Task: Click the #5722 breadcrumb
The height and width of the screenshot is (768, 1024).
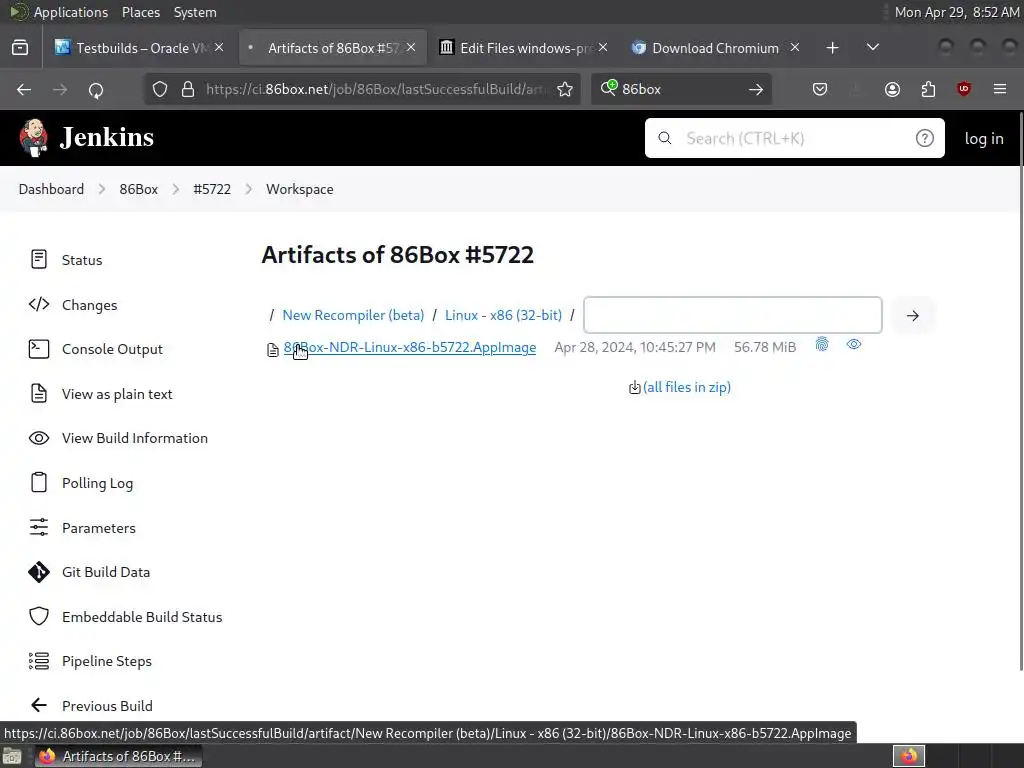Action: tap(212, 189)
